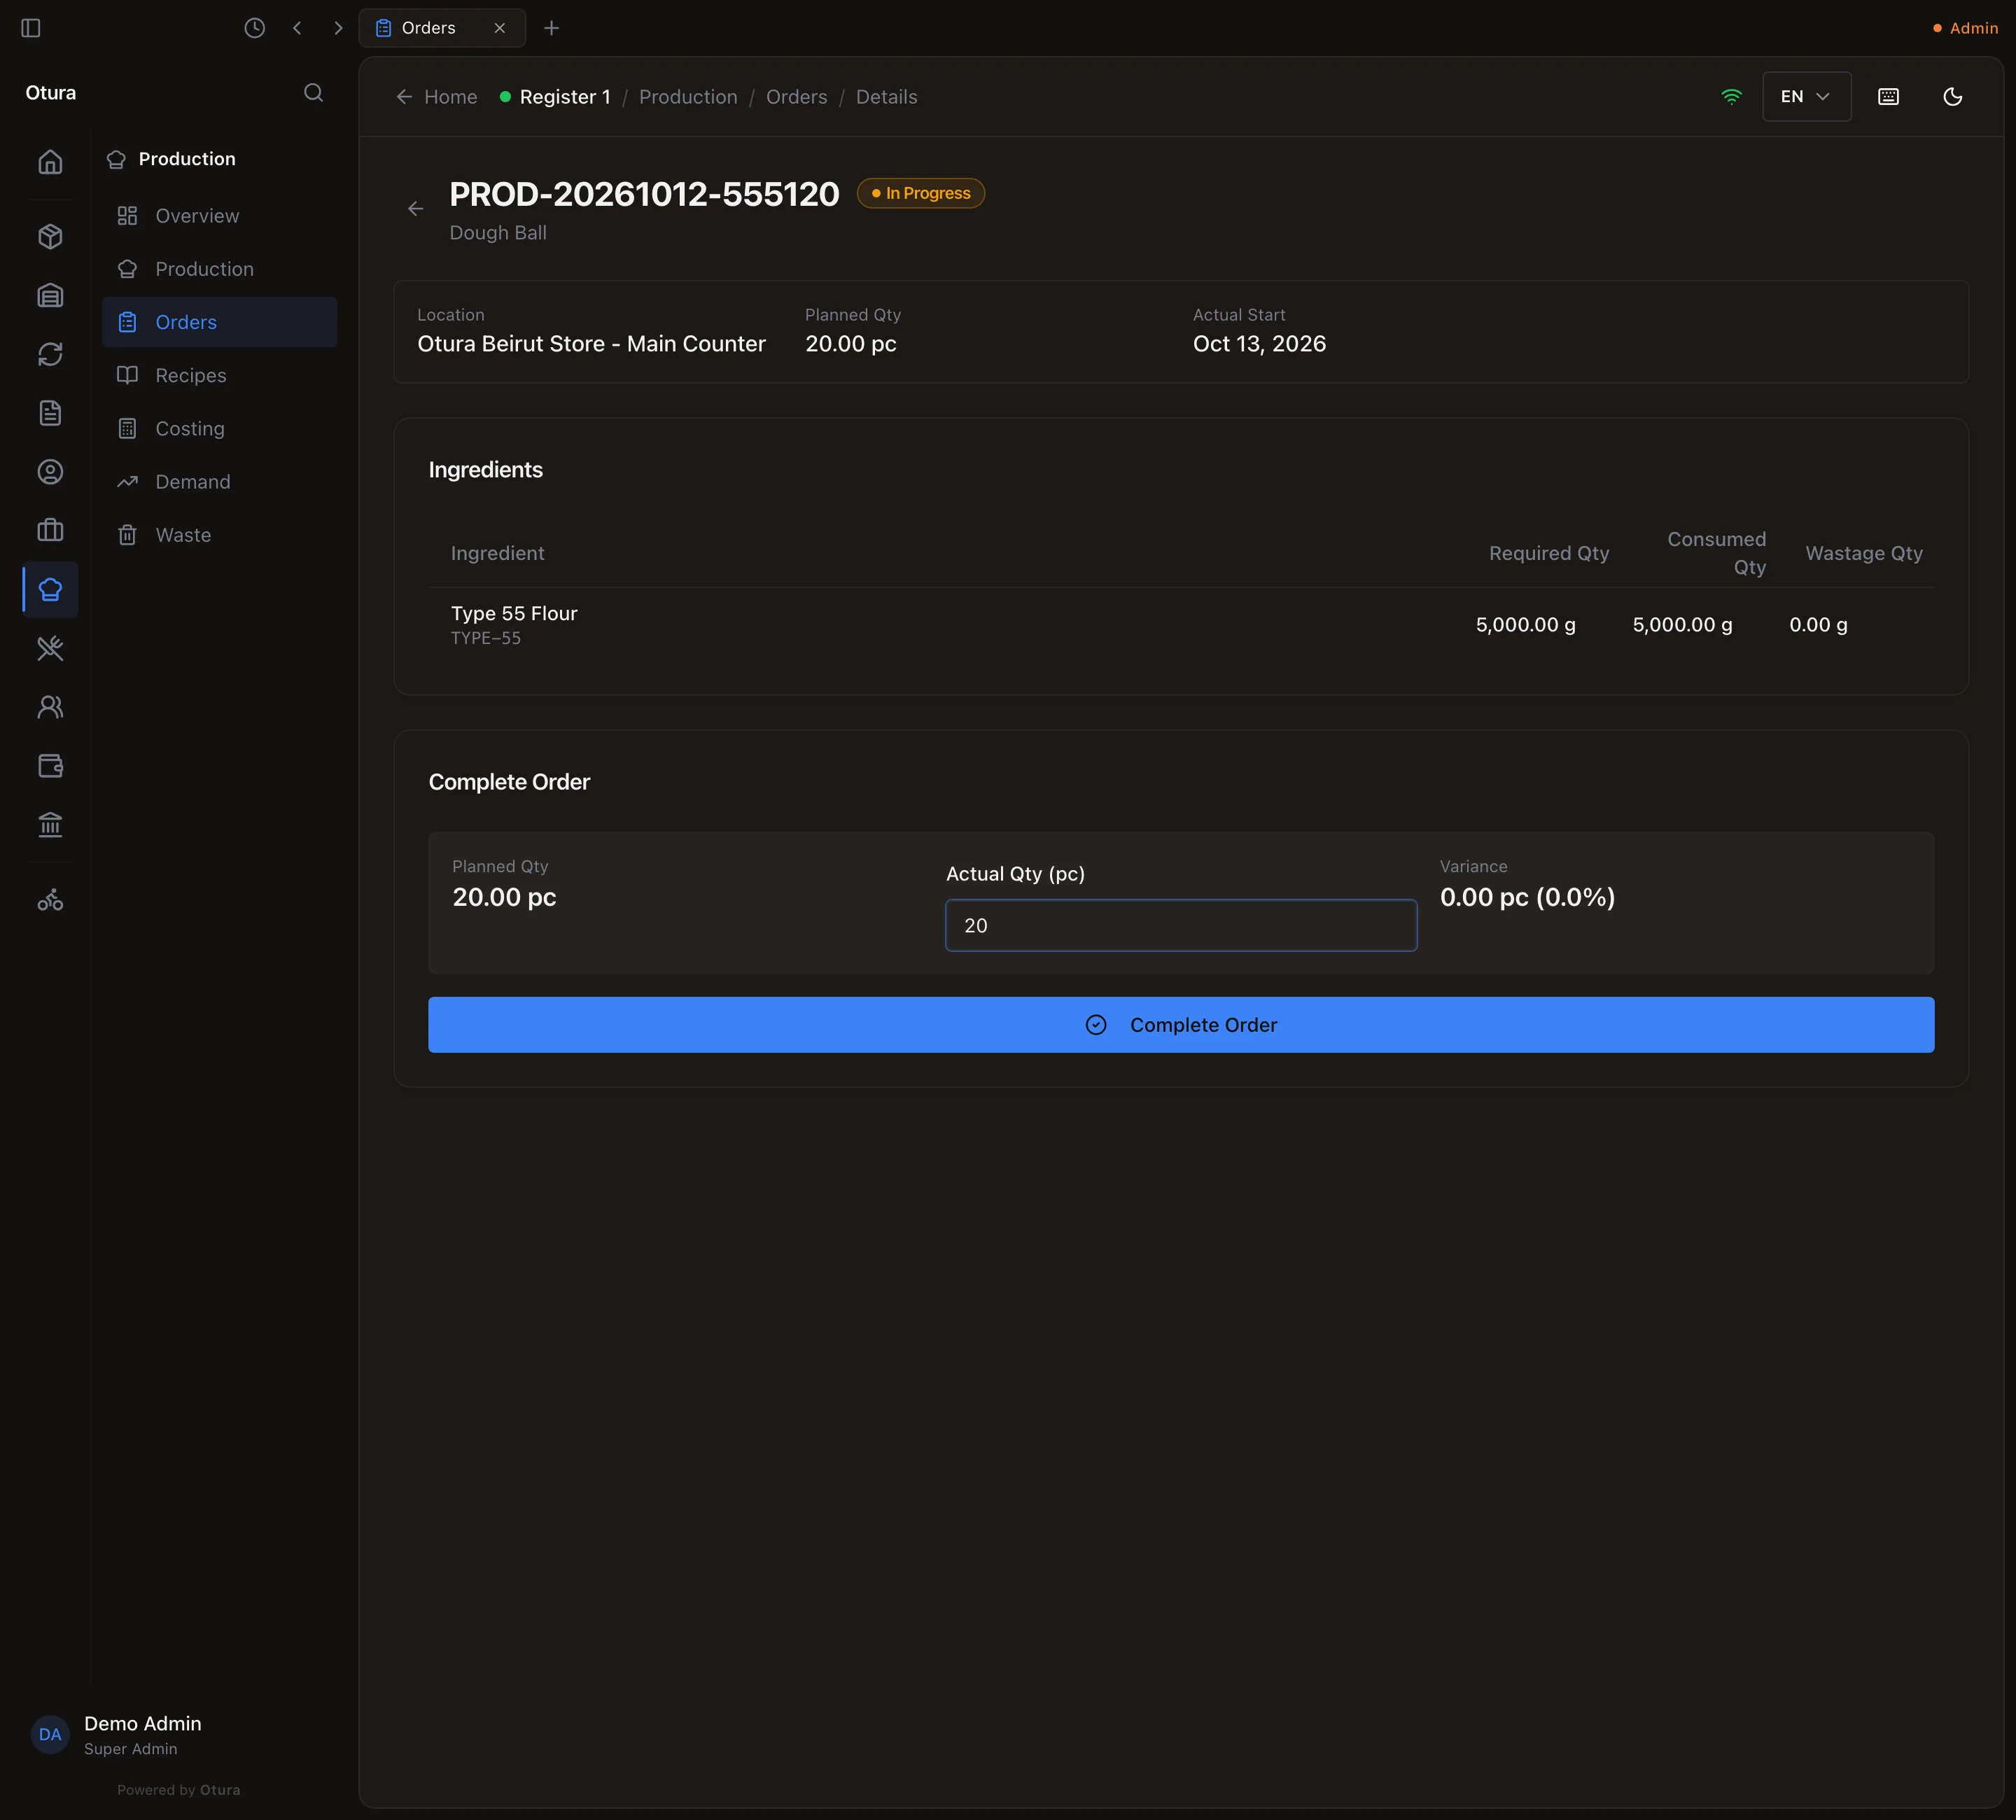Go back with top-bar left chevron
2016x1820 pixels.
click(297, 28)
